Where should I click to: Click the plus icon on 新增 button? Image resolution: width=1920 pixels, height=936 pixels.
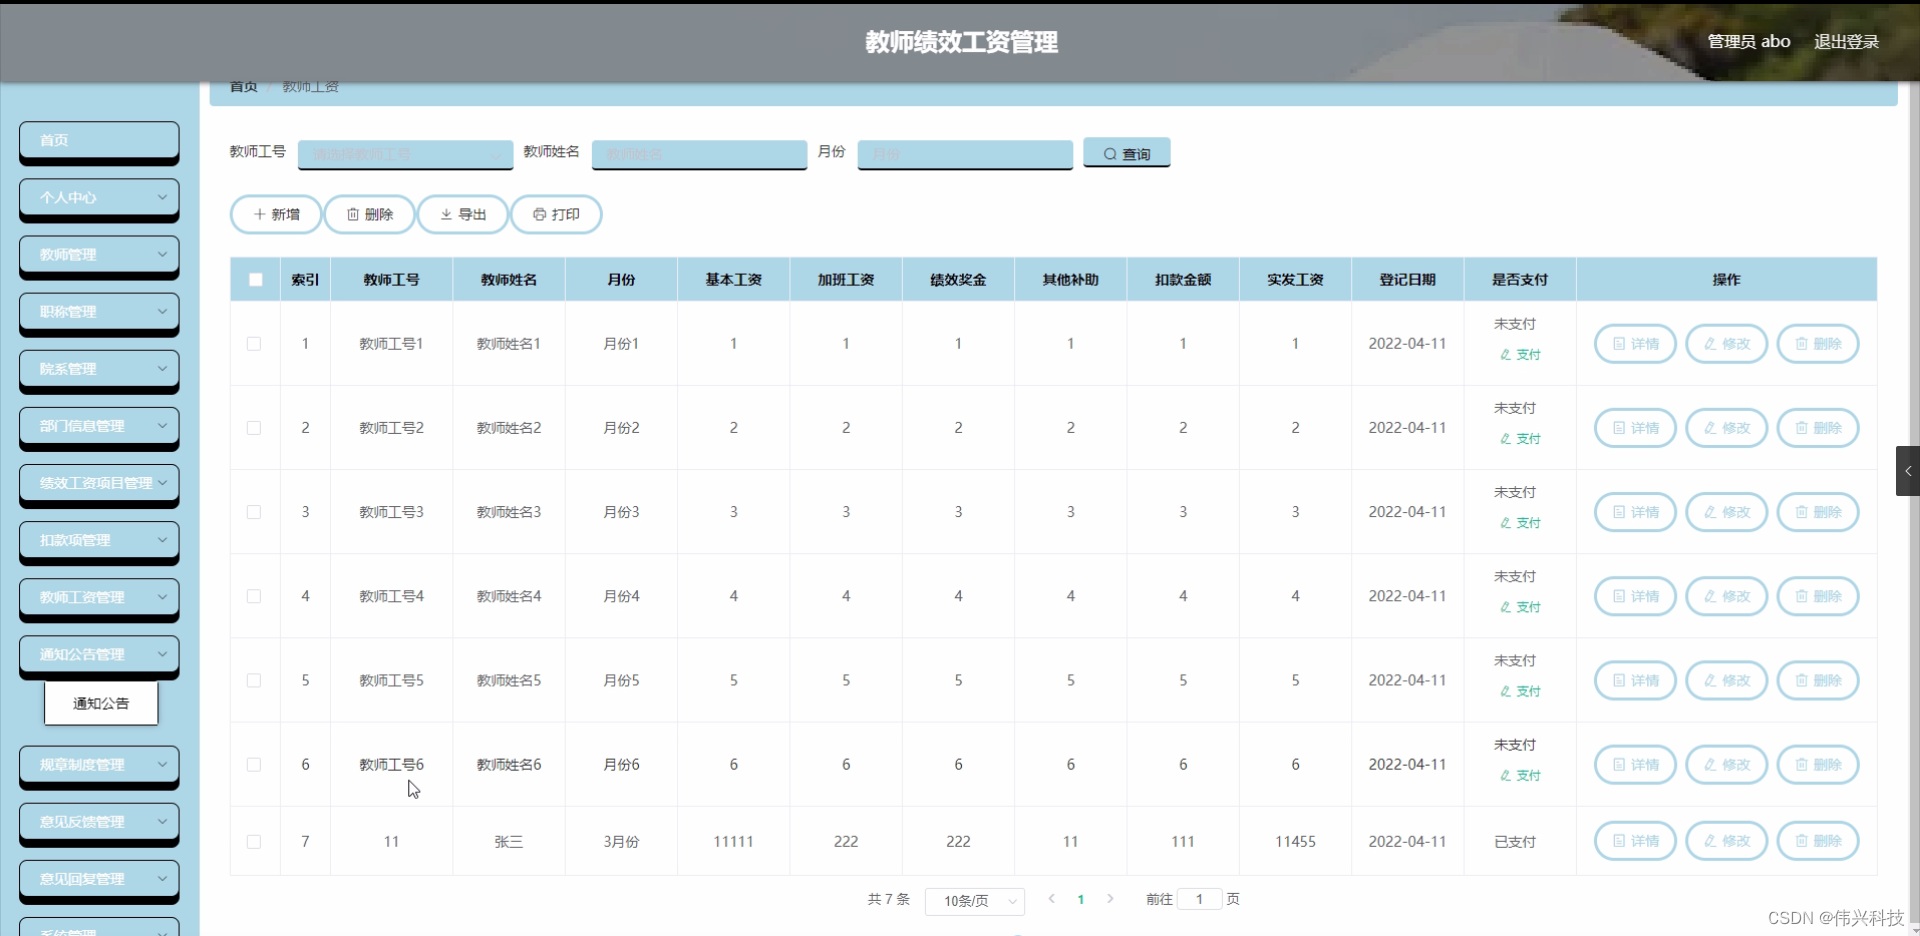click(262, 214)
